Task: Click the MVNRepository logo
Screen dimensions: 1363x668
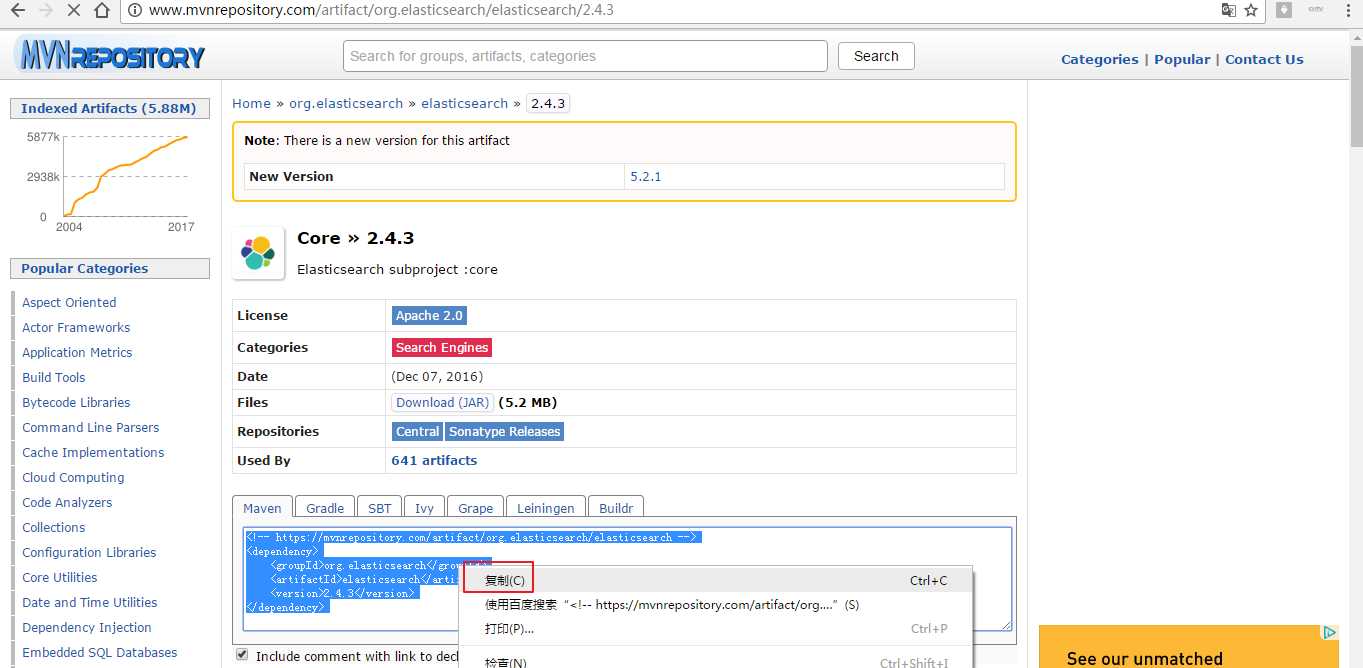Action: tap(110, 55)
